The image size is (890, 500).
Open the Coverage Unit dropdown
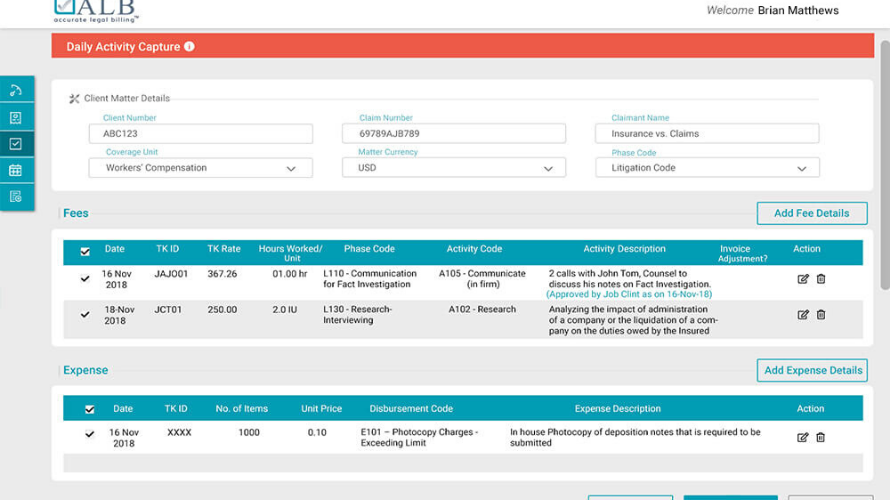(x=200, y=168)
